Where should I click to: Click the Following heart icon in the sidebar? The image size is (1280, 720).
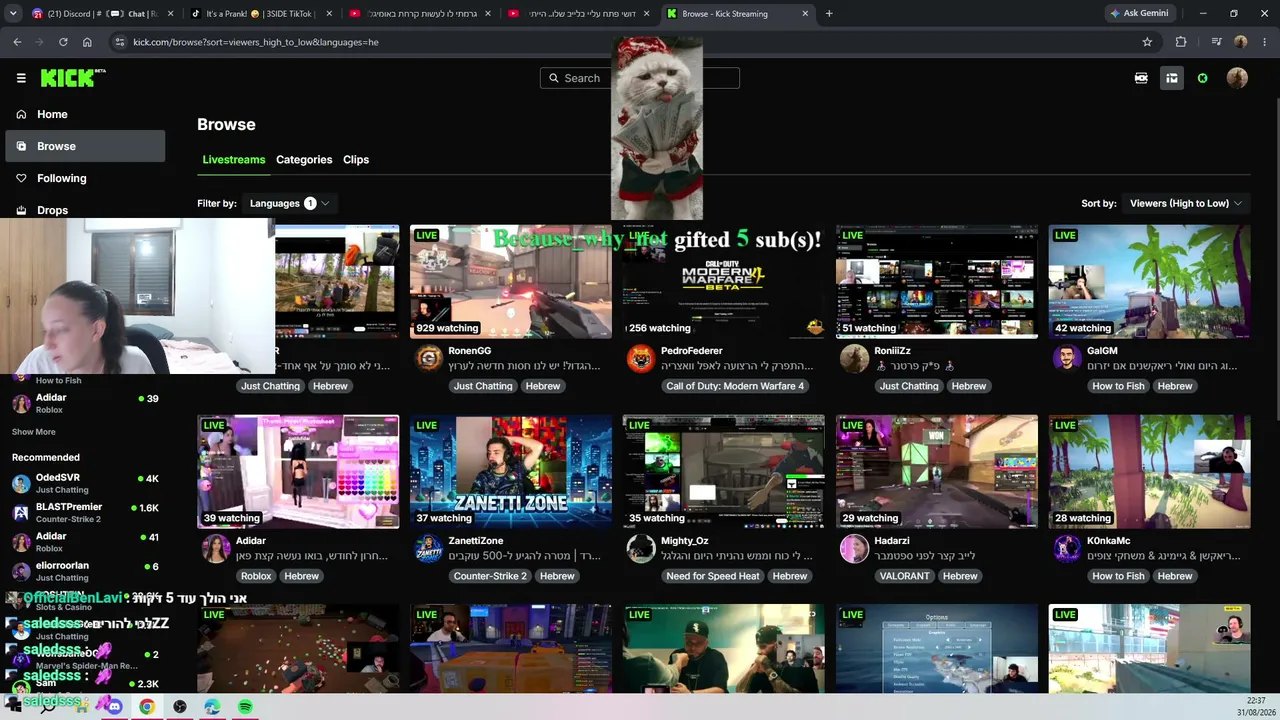(x=21, y=178)
